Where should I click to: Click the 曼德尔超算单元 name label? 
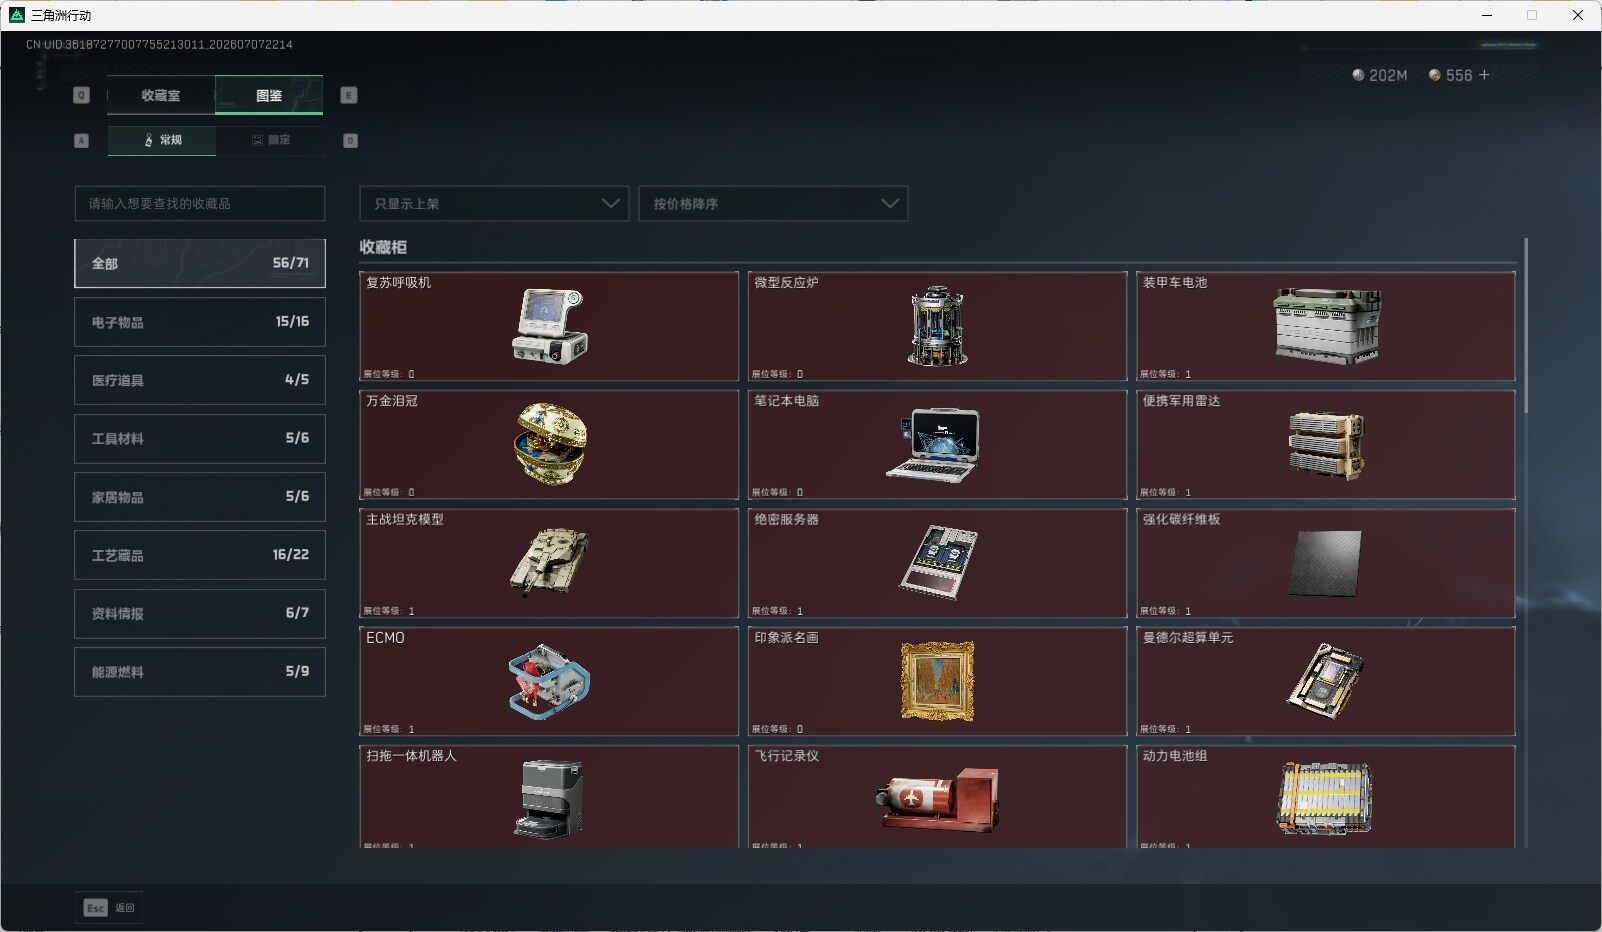[1188, 638]
